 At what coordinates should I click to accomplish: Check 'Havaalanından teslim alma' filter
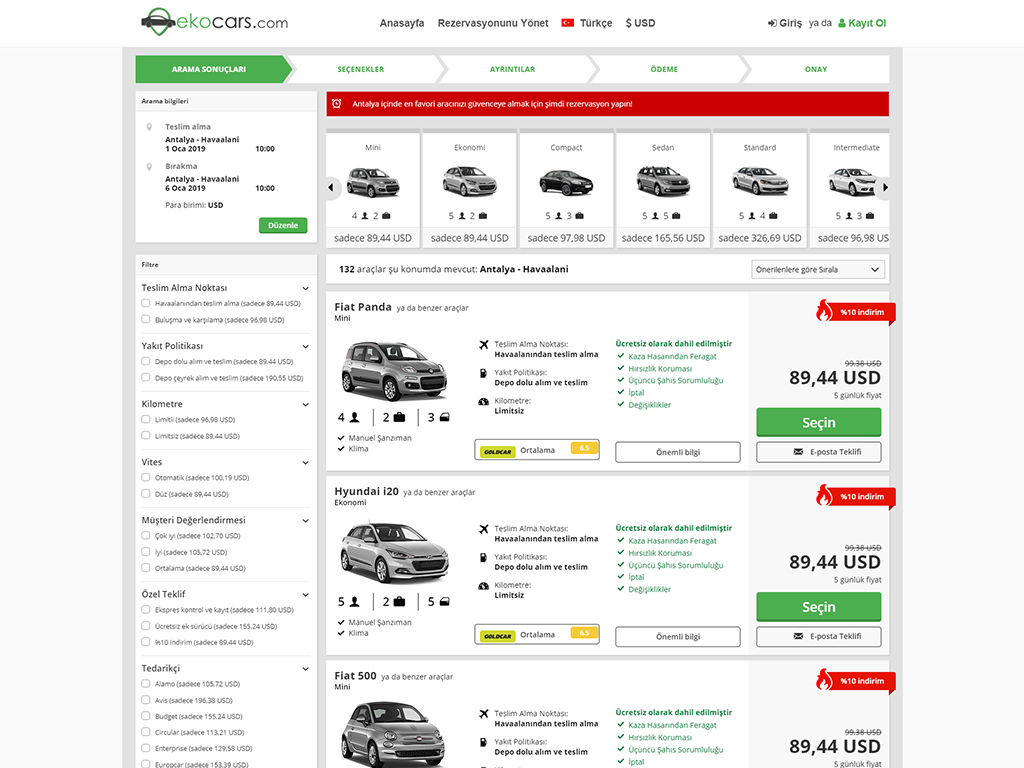click(146, 303)
